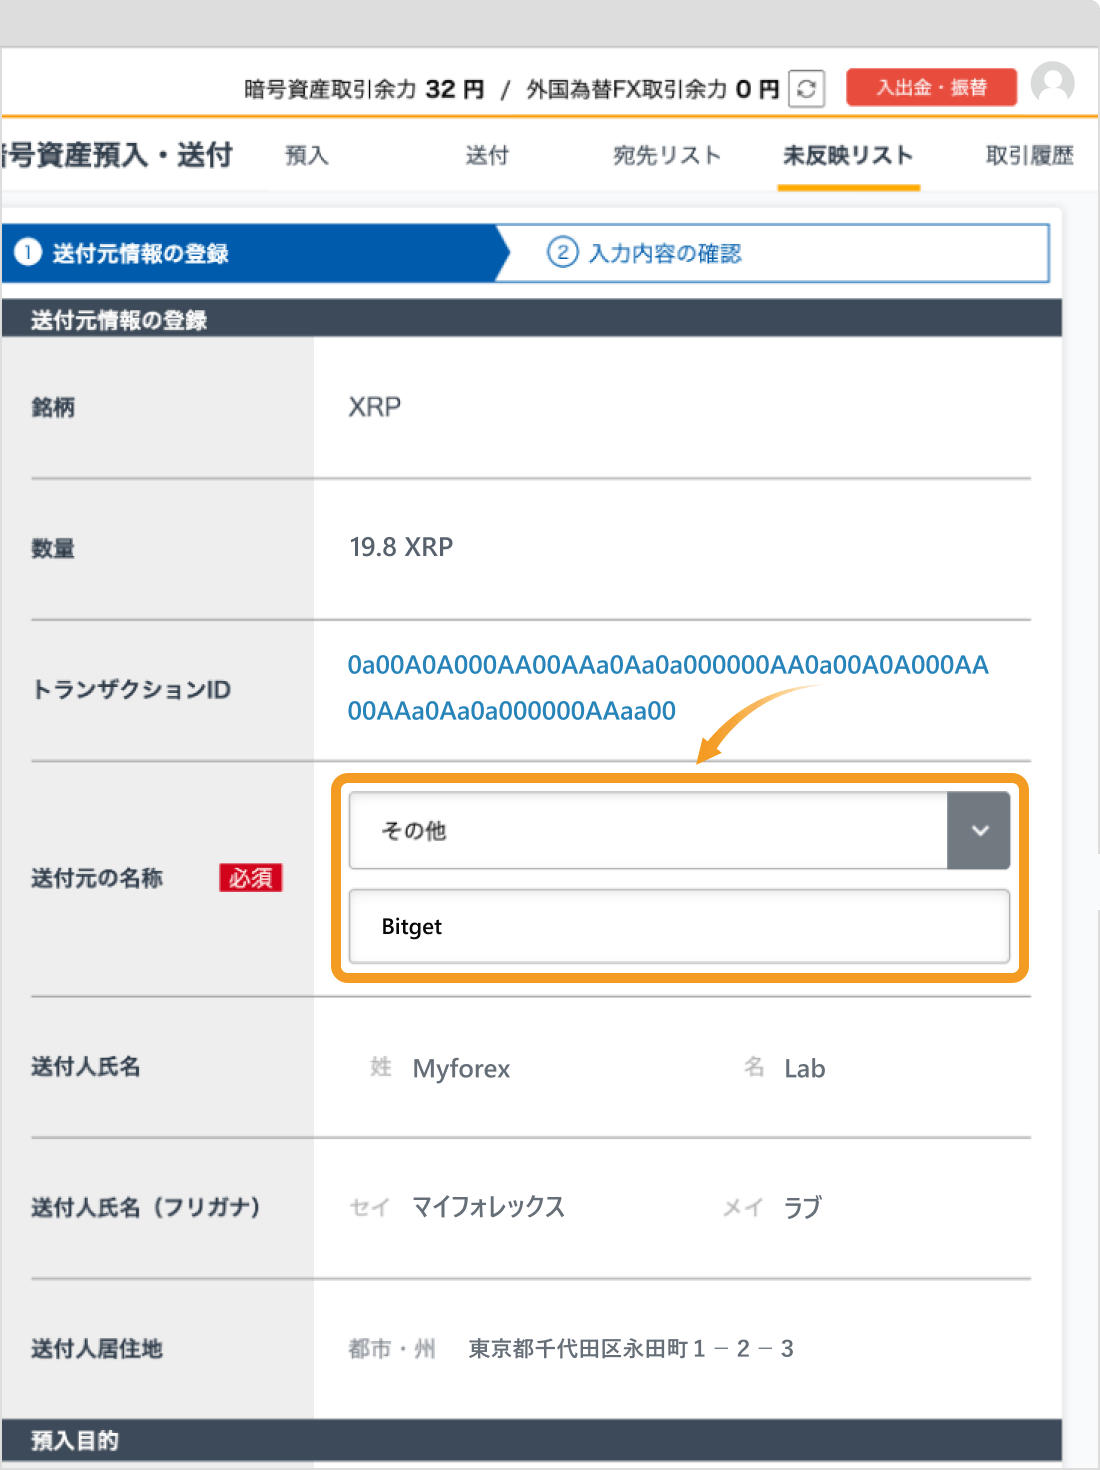Click the balance refresh icon
This screenshot has height=1470, width=1100.
pos(807,88)
